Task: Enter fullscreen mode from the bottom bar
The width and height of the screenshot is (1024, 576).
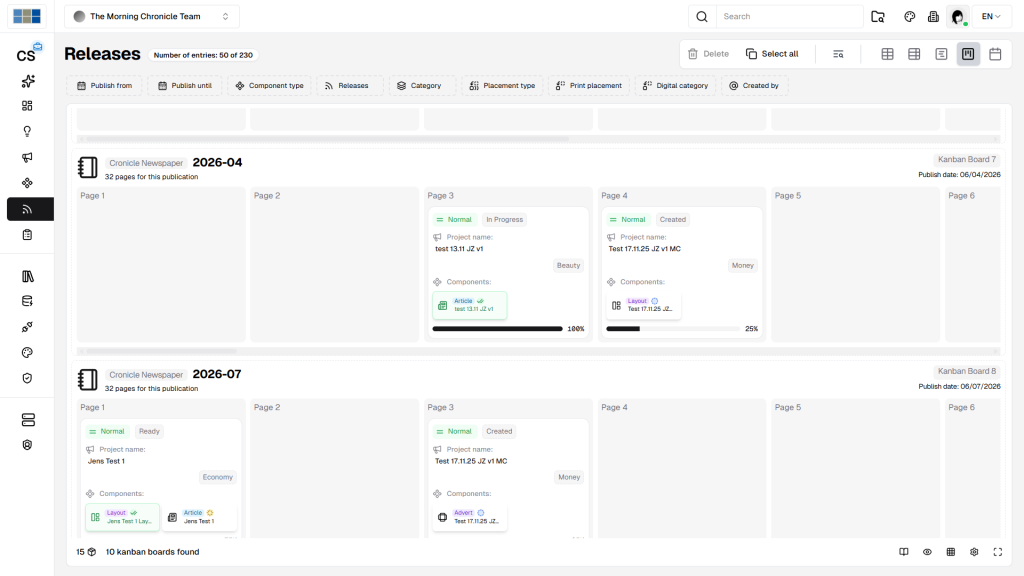Action: pyautogui.click(x=997, y=552)
